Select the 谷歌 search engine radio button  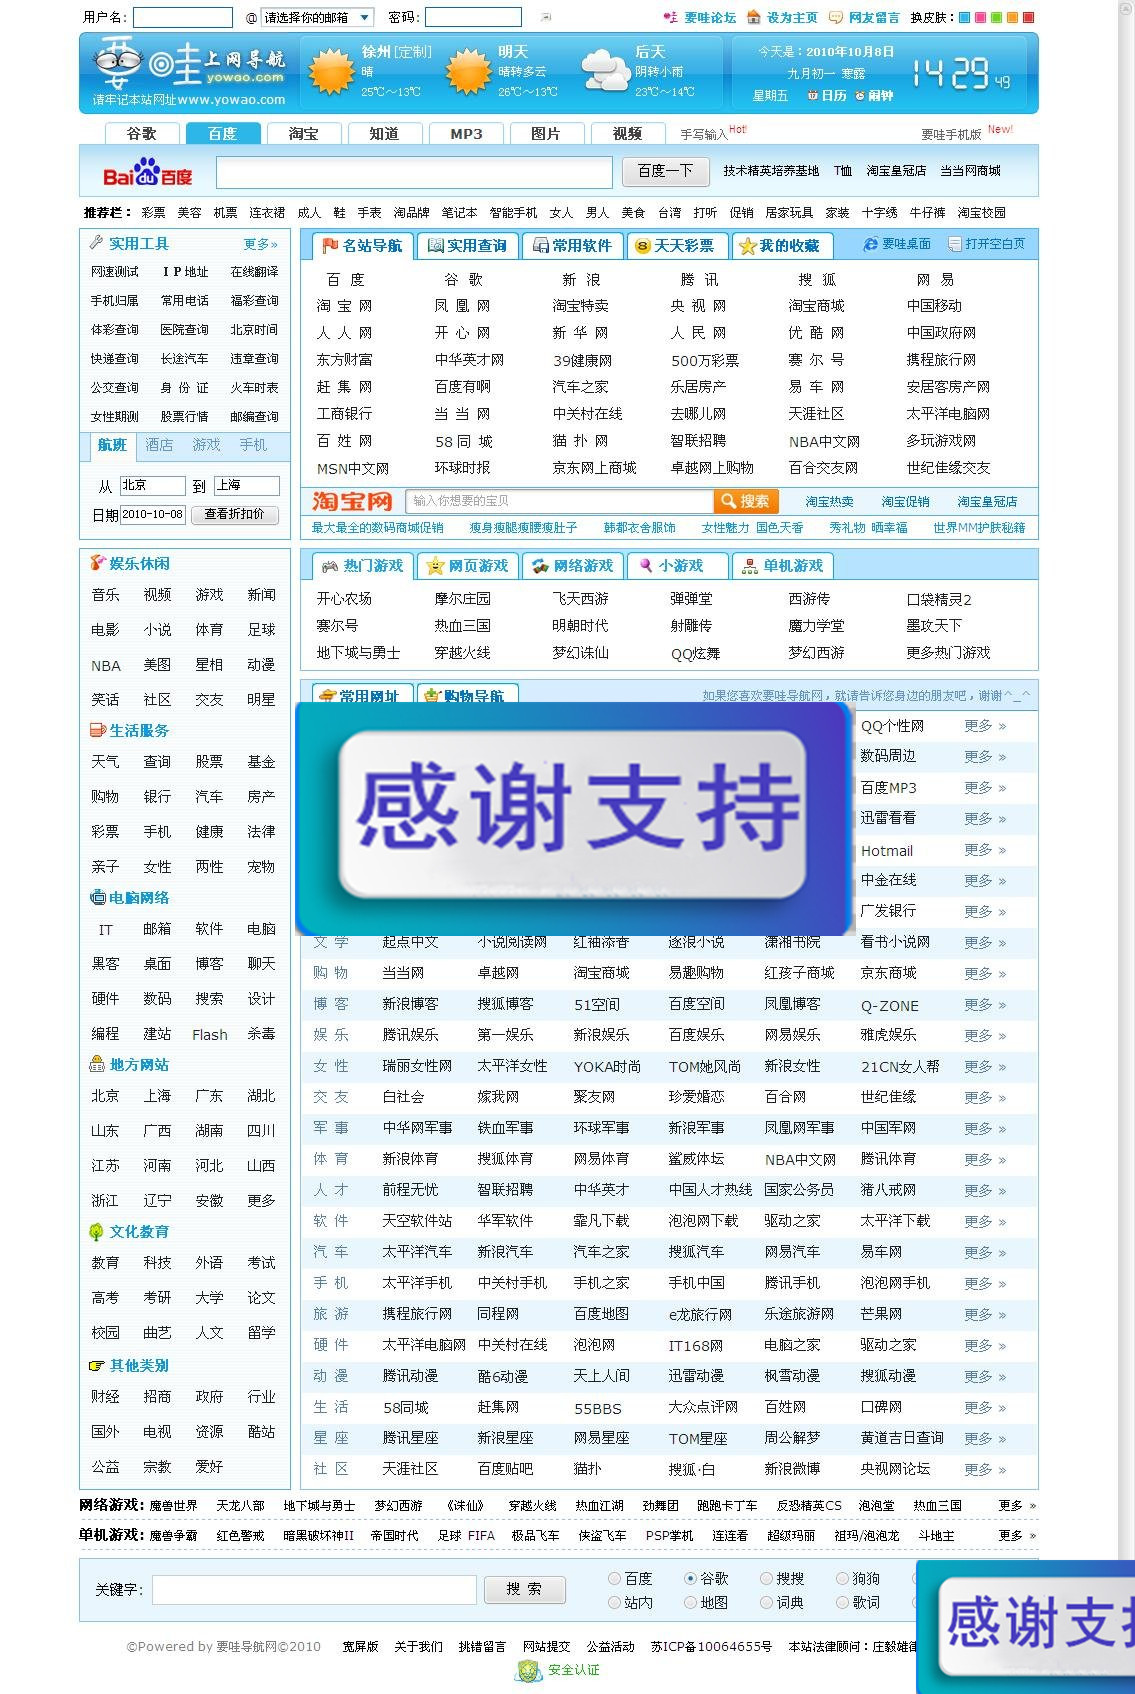coord(690,1578)
